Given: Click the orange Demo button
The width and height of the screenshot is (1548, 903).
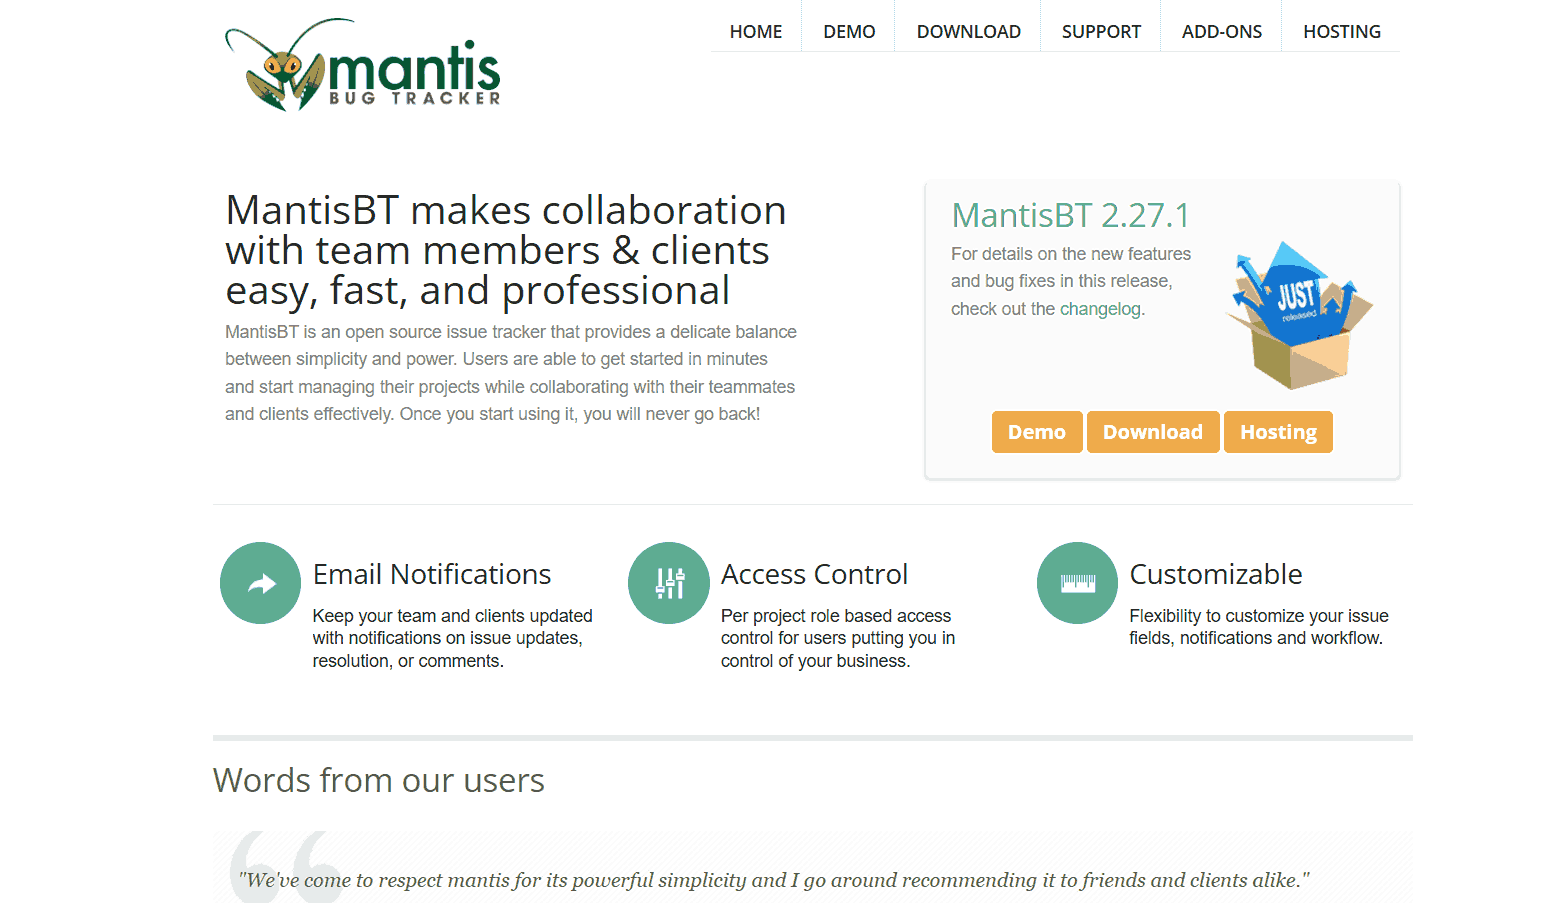Looking at the screenshot, I should pos(1037,431).
